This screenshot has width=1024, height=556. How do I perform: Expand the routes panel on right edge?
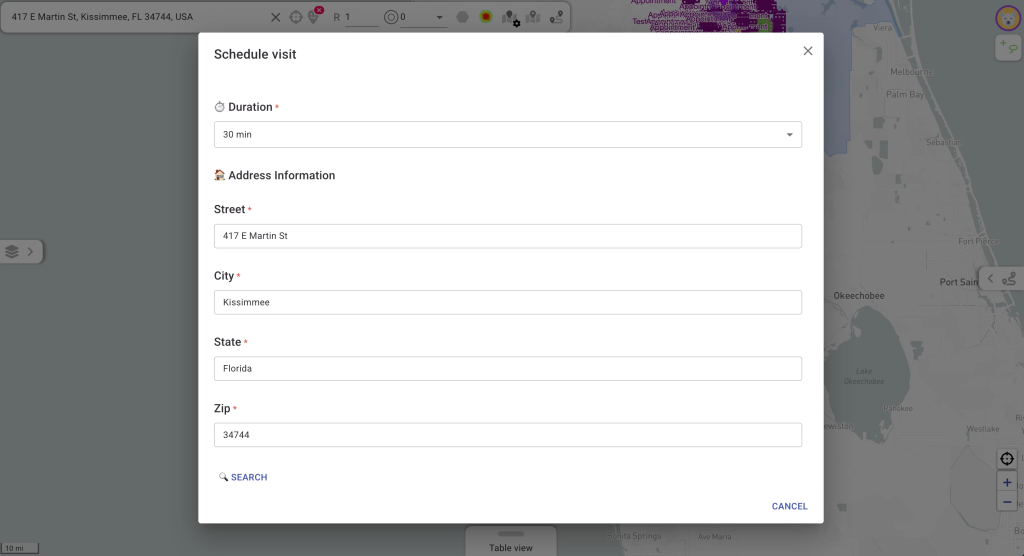(1000, 279)
